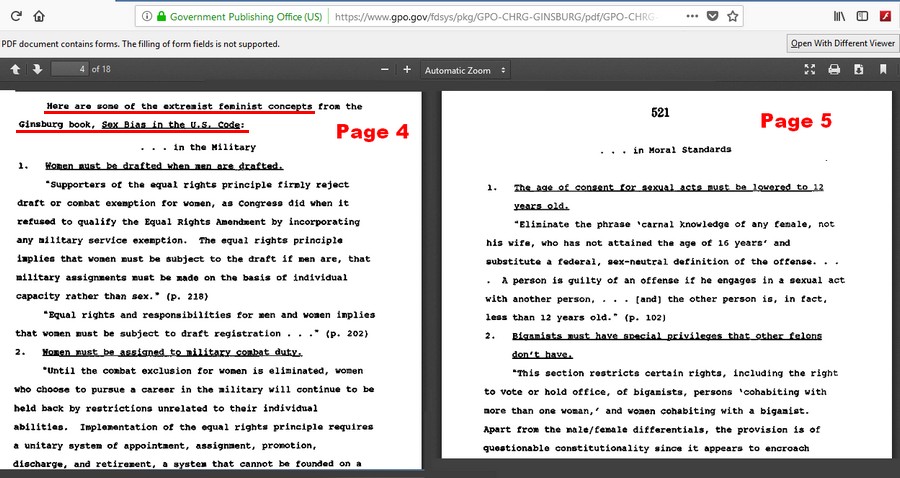
Task: Reload the current page
Action: coord(12,17)
